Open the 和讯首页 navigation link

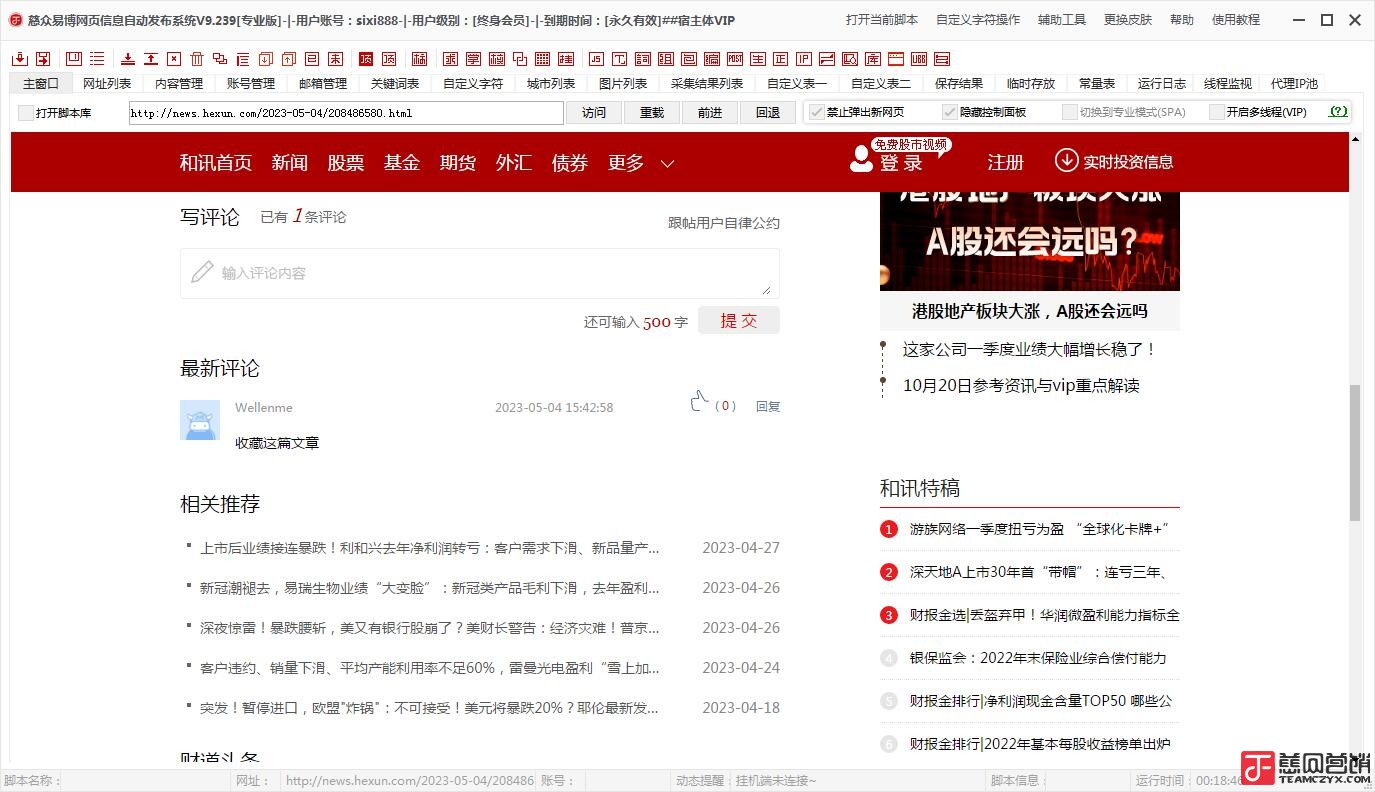[x=216, y=162]
